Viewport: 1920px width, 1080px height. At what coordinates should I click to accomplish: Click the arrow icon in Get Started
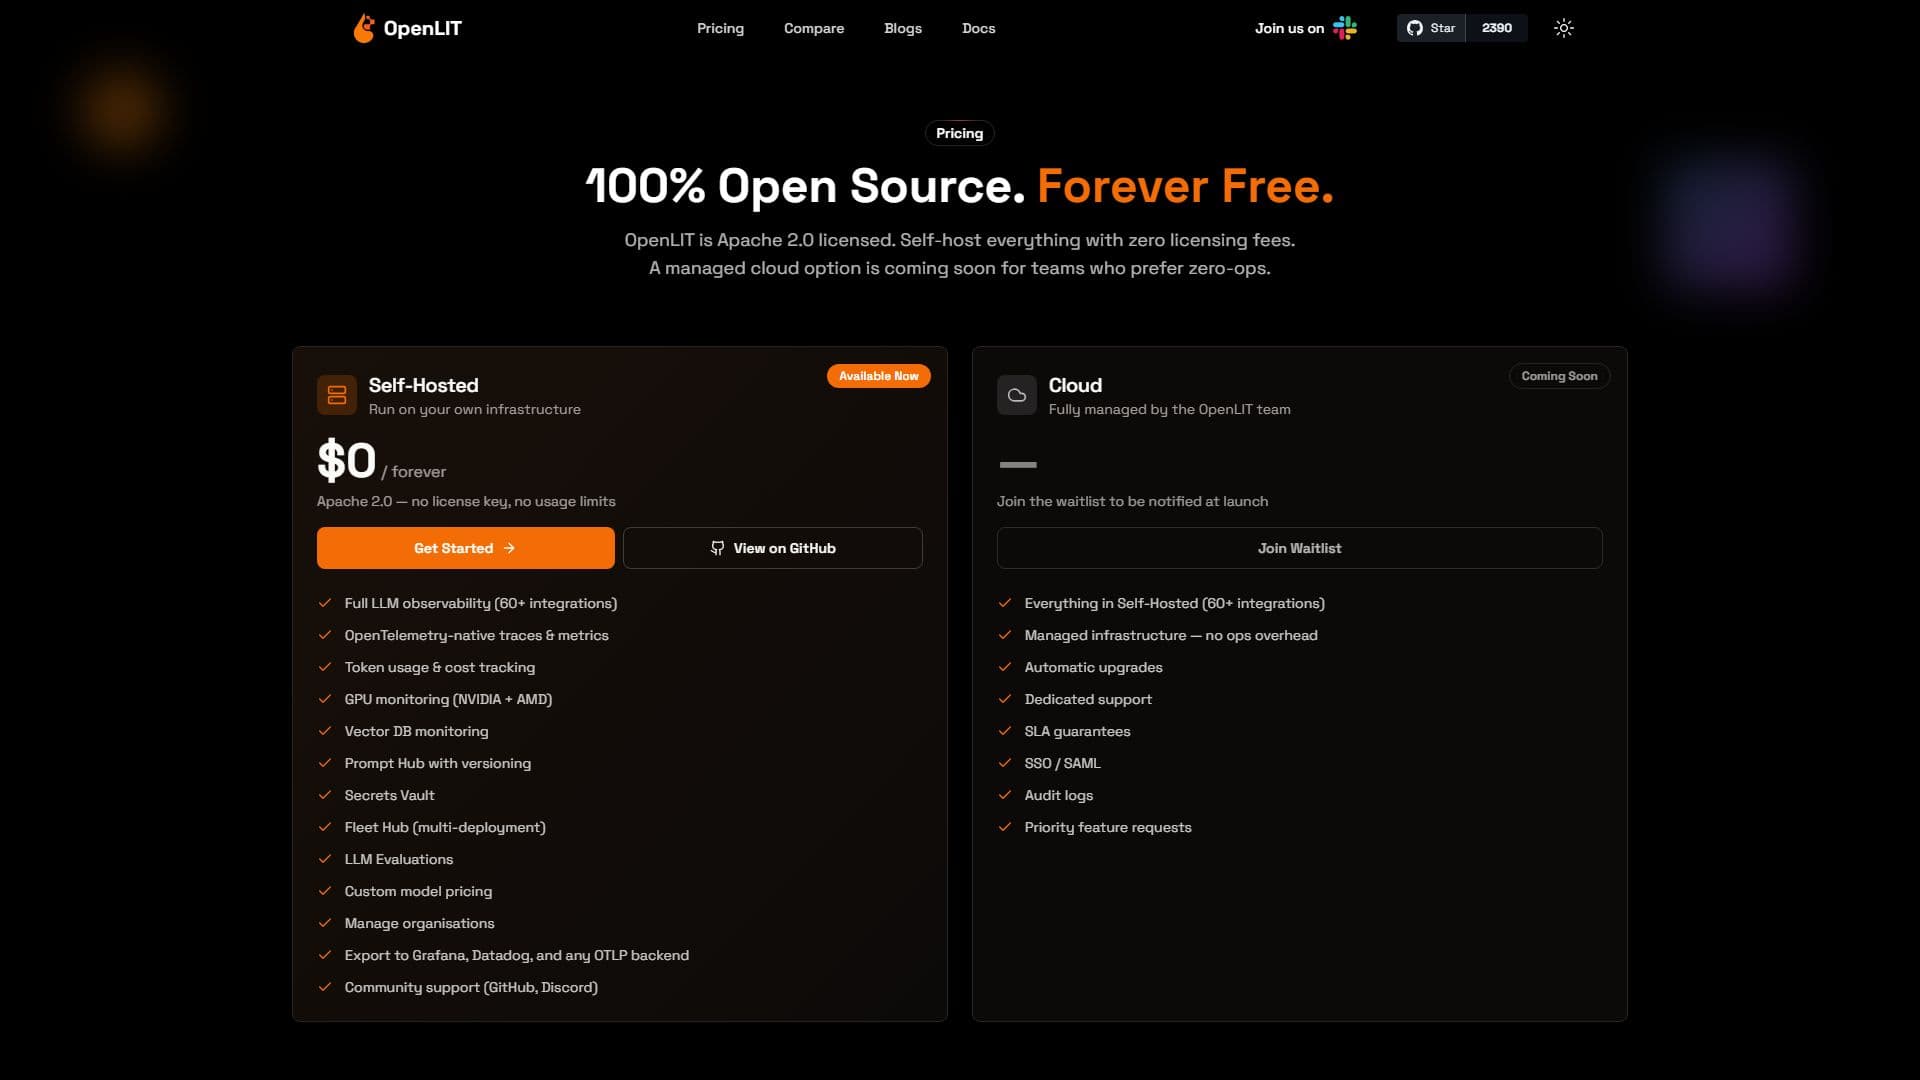509,548
